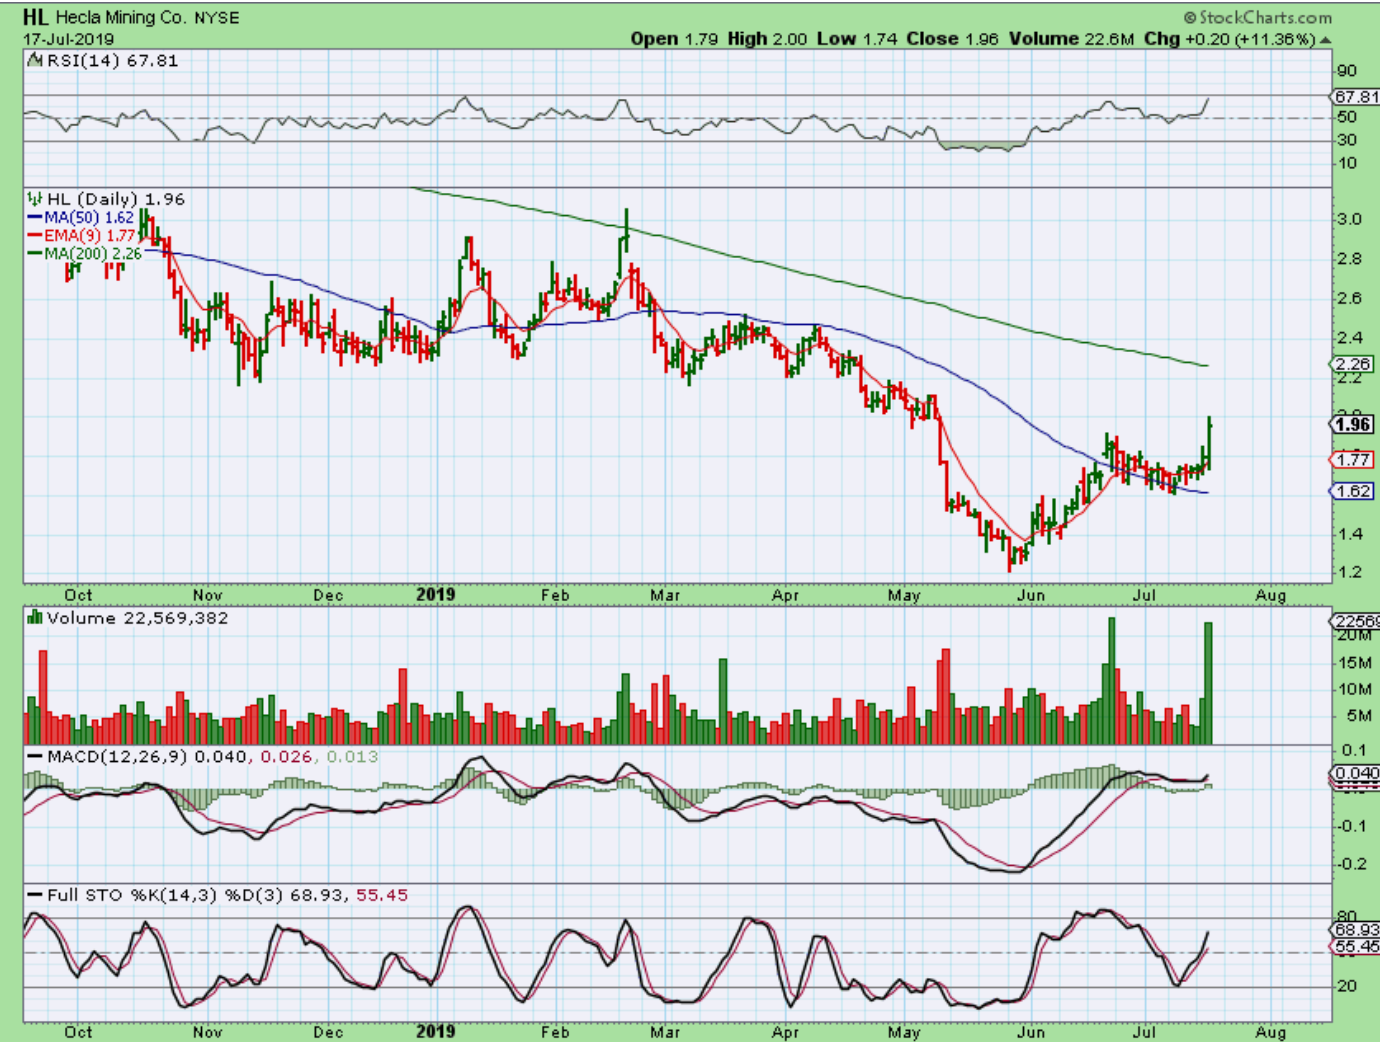Click the black MACD legend line marker

[x=35, y=757]
